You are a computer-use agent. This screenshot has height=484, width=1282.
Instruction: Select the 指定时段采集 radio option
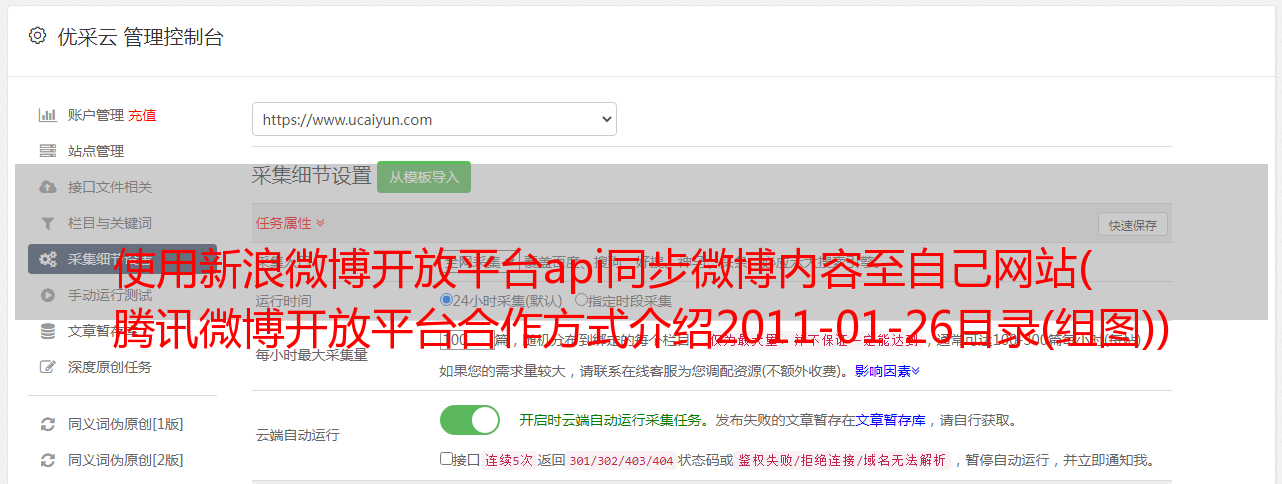click(x=581, y=300)
